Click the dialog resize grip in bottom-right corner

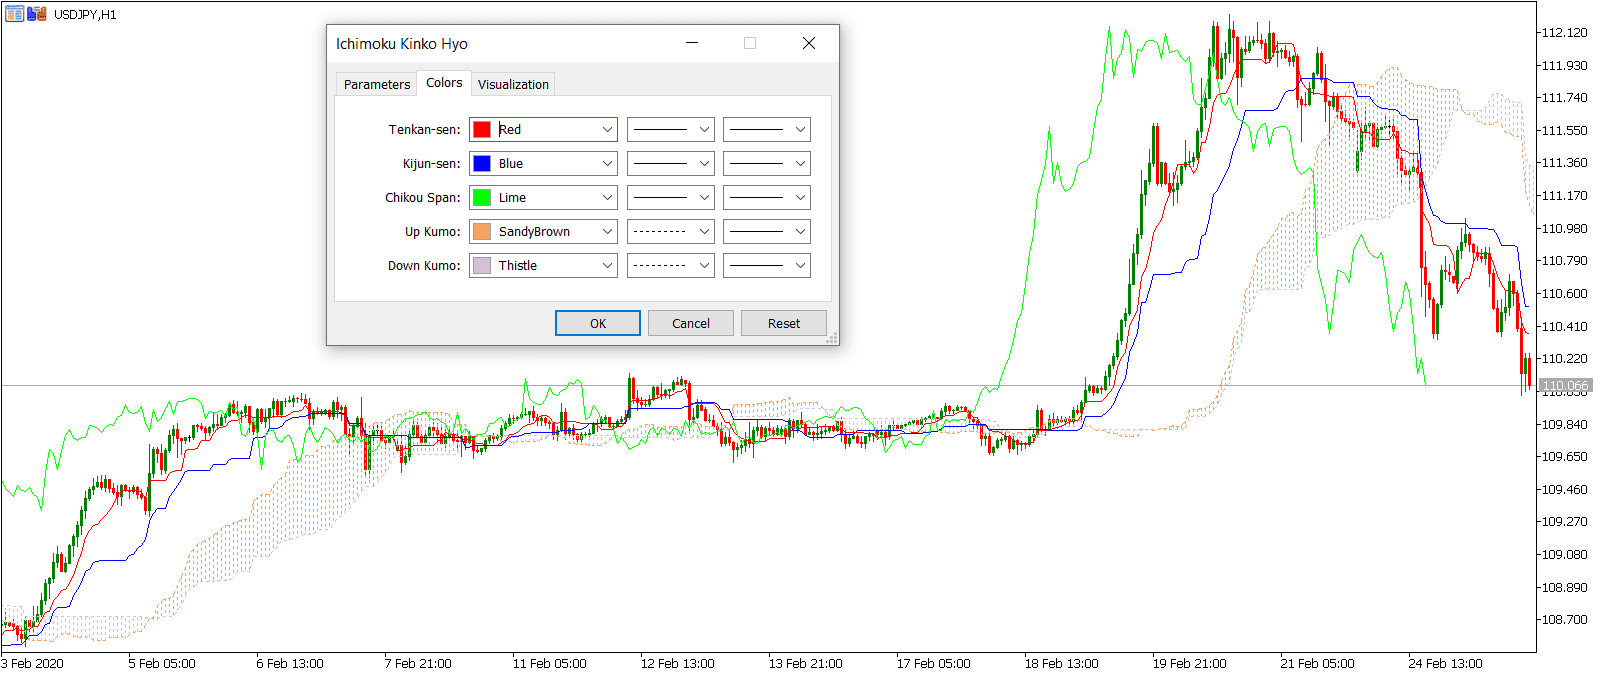tap(832, 339)
